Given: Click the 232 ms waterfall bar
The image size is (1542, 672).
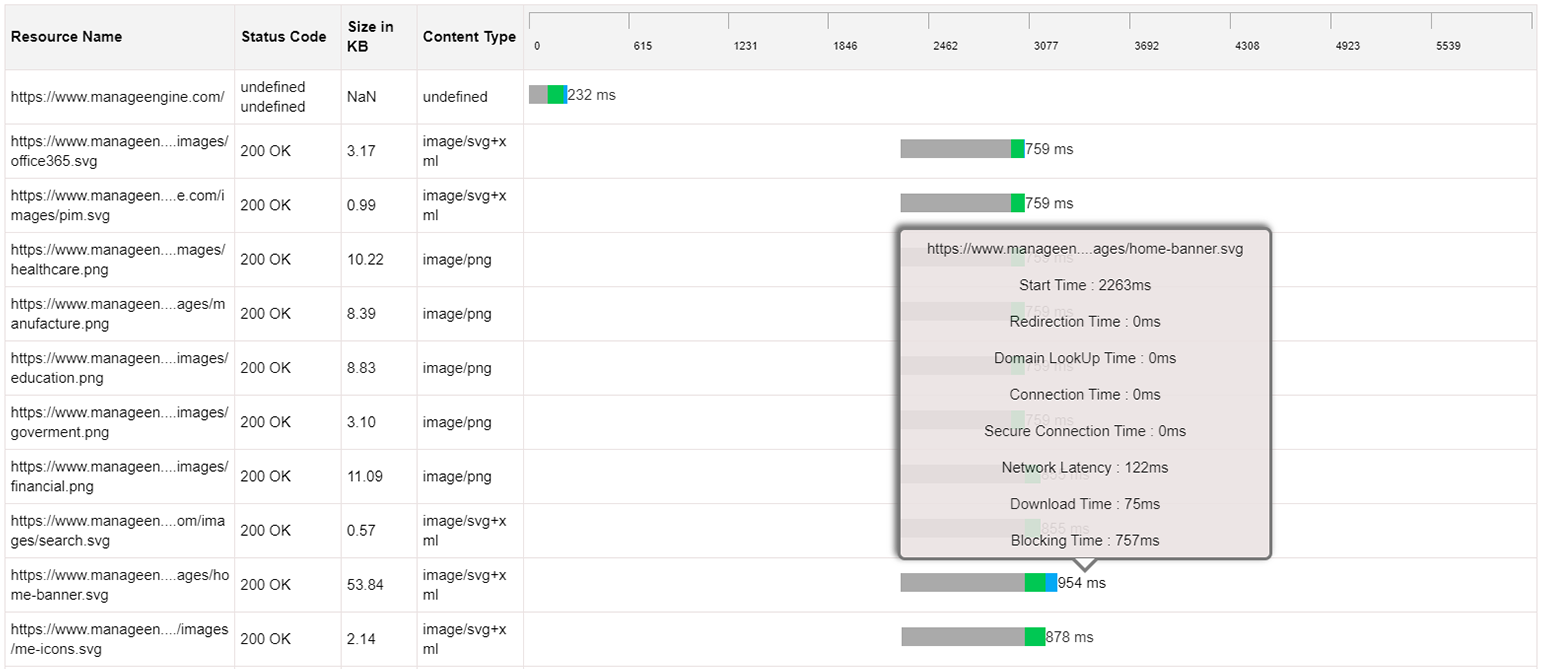Looking at the screenshot, I should click(547, 95).
